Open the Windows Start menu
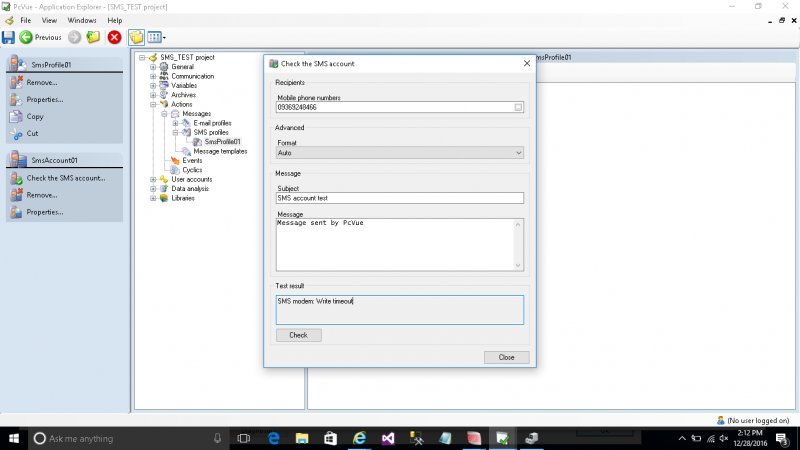Viewport: 800px width, 450px height. pyautogui.click(x=14, y=438)
